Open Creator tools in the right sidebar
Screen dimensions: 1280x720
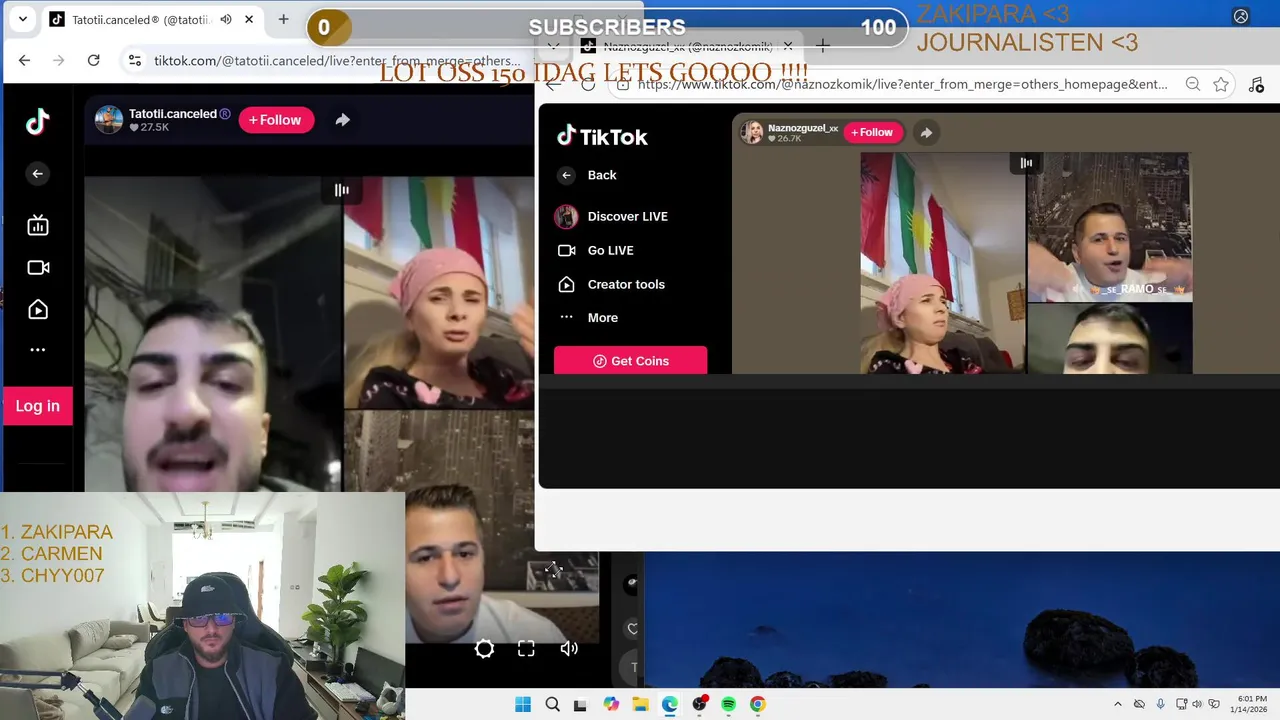coord(611,284)
